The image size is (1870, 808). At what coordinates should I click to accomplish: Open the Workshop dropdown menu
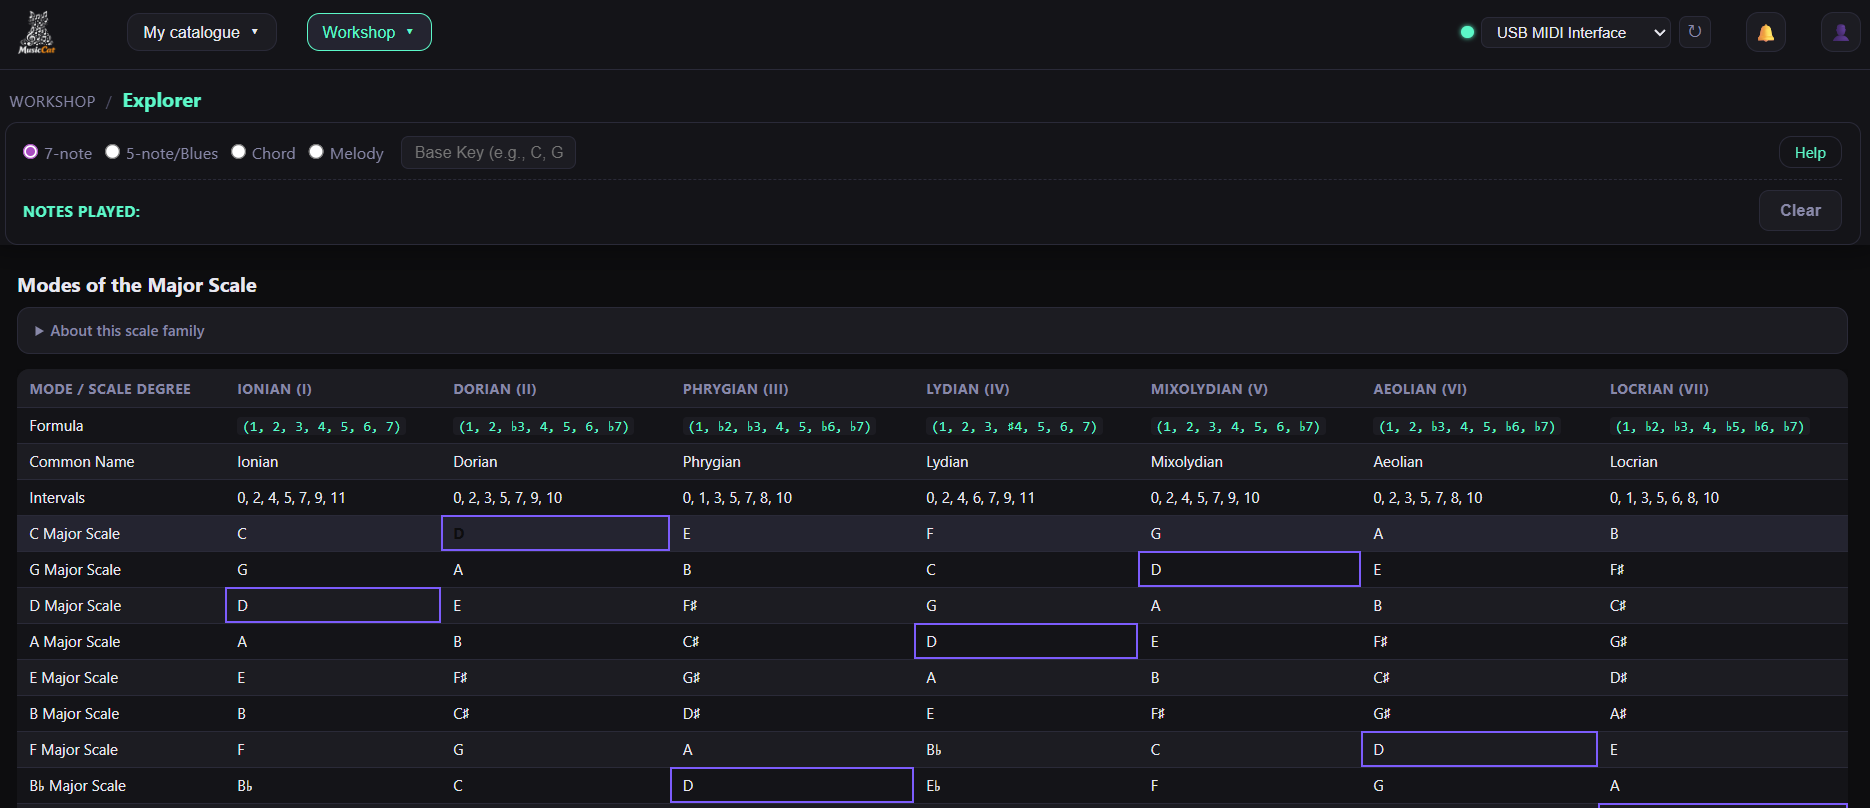pyautogui.click(x=369, y=32)
